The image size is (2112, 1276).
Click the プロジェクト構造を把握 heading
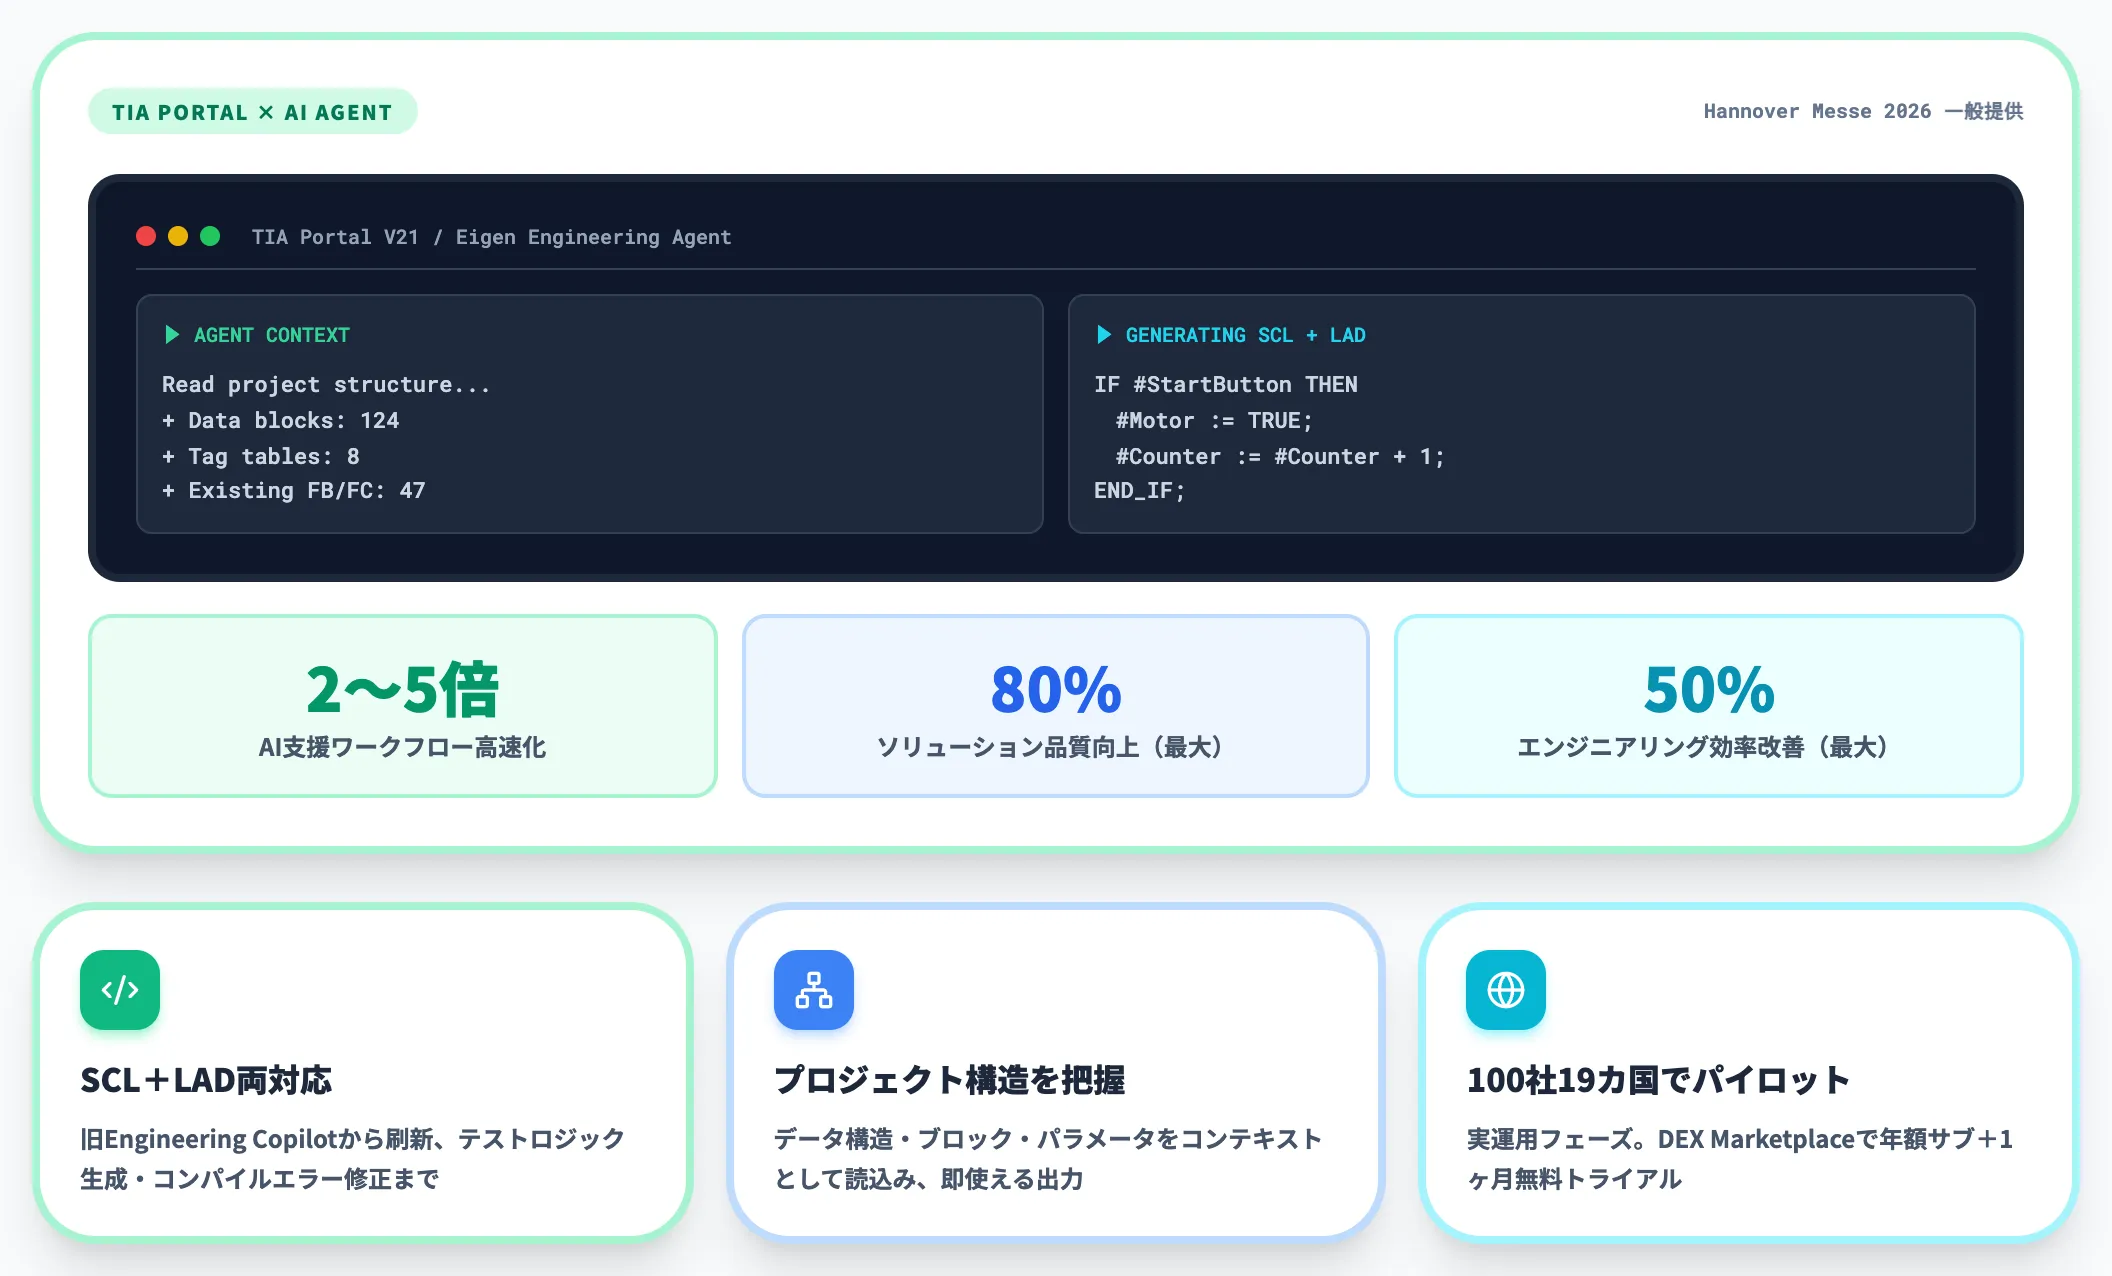click(949, 1080)
